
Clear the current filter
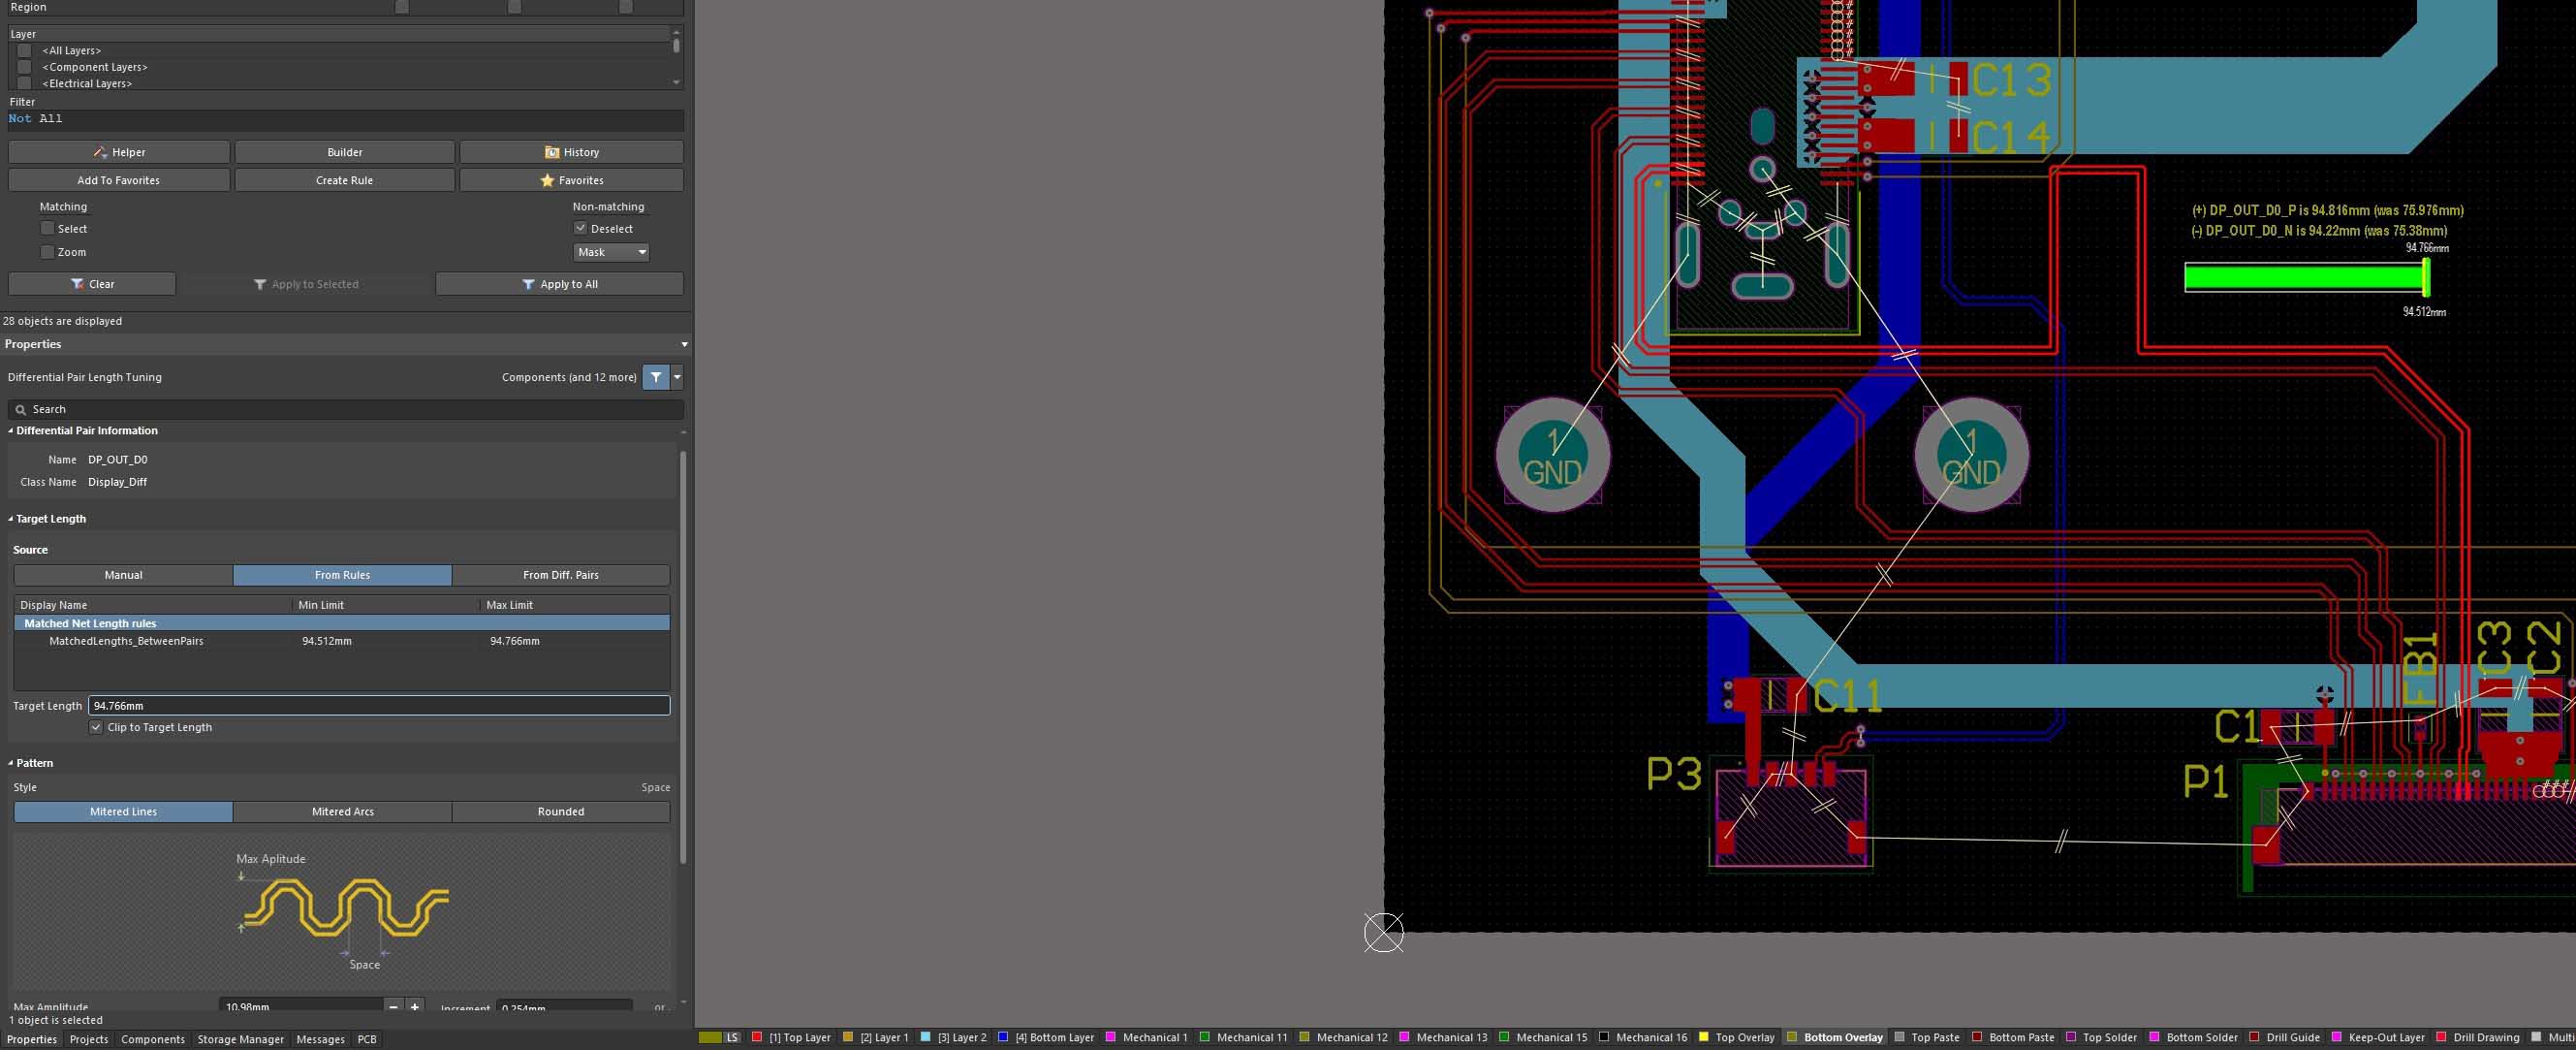coord(92,284)
